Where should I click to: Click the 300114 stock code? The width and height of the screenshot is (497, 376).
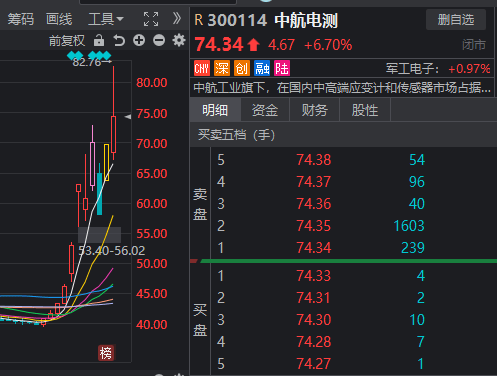click(x=237, y=20)
